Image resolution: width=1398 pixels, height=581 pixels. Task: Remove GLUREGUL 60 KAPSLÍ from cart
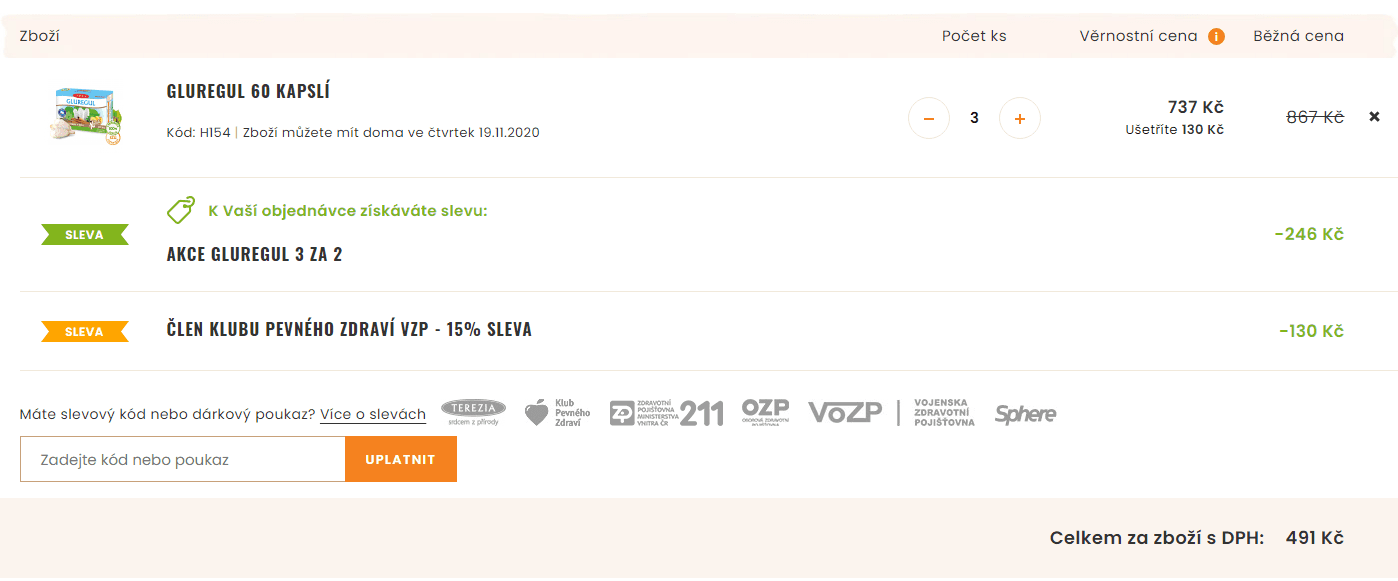click(x=1374, y=116)
